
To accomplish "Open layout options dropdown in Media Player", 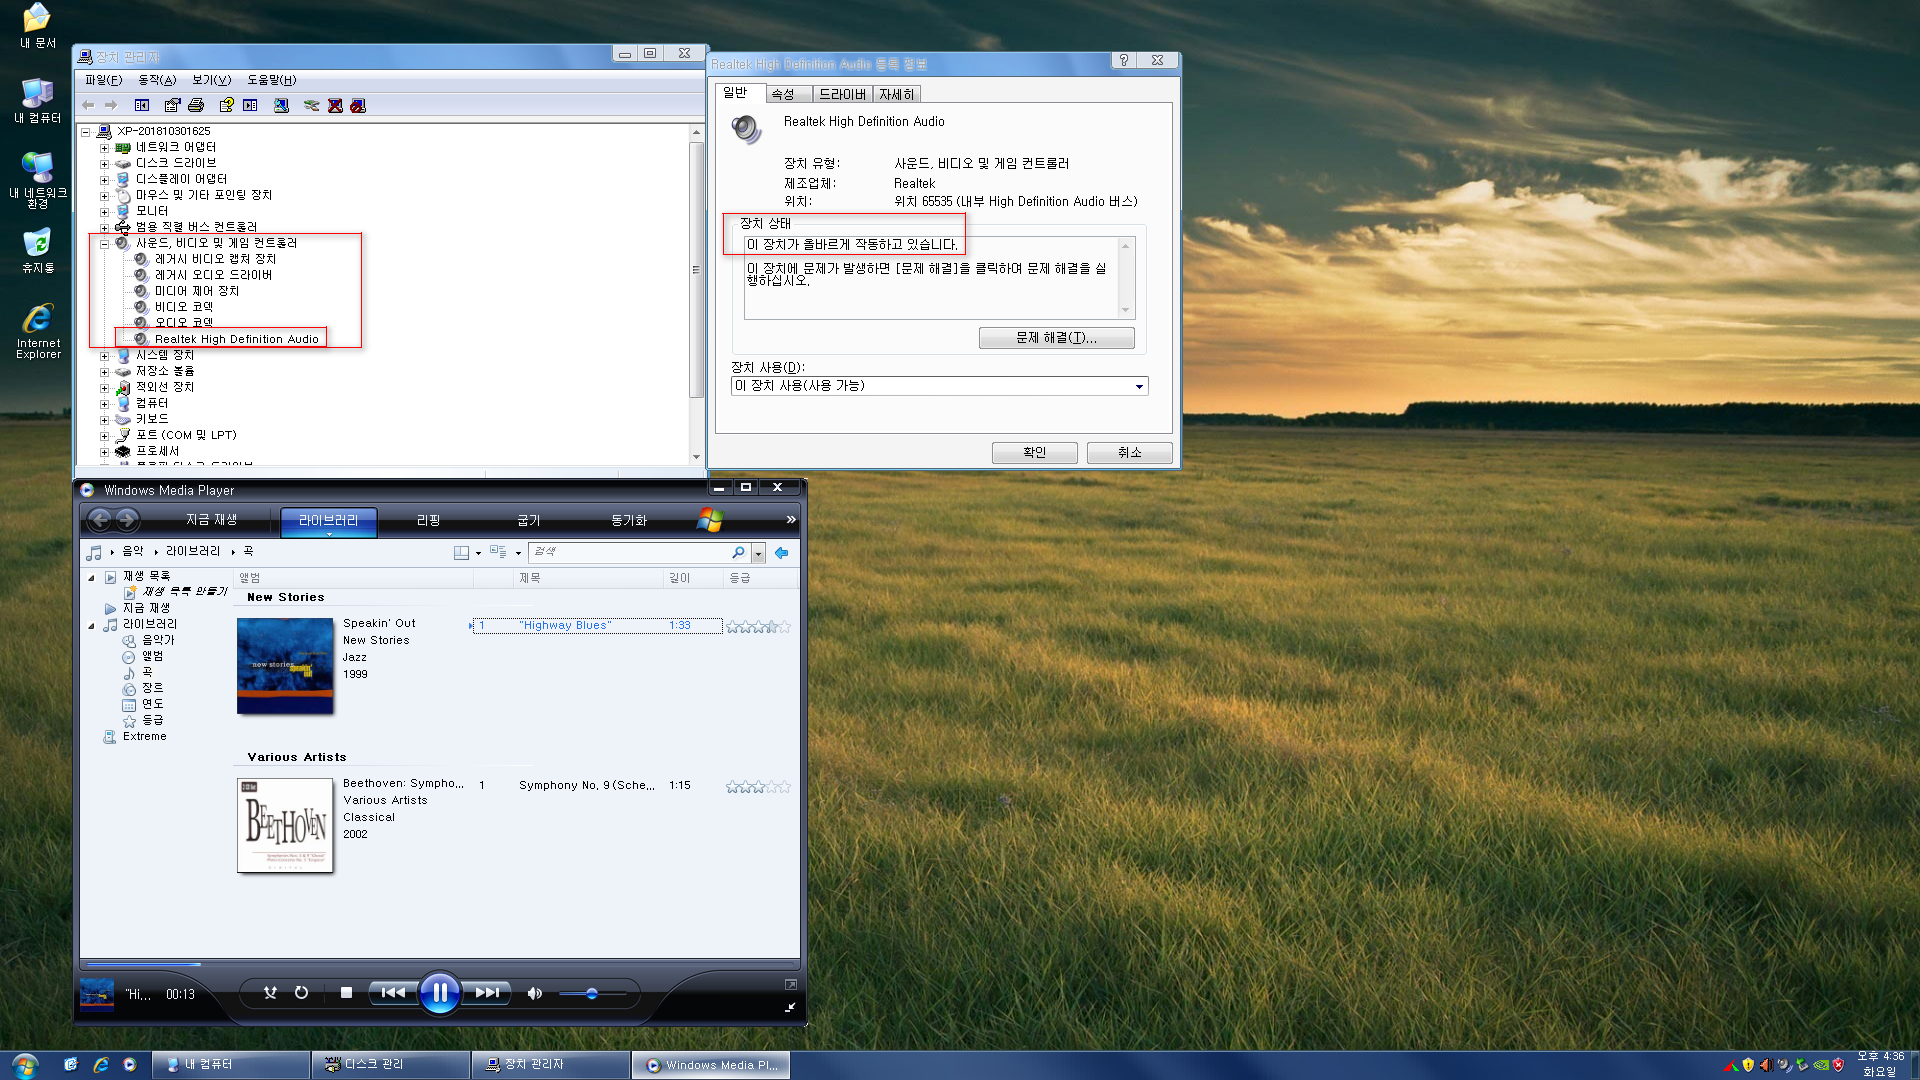I will click(478, 553).
